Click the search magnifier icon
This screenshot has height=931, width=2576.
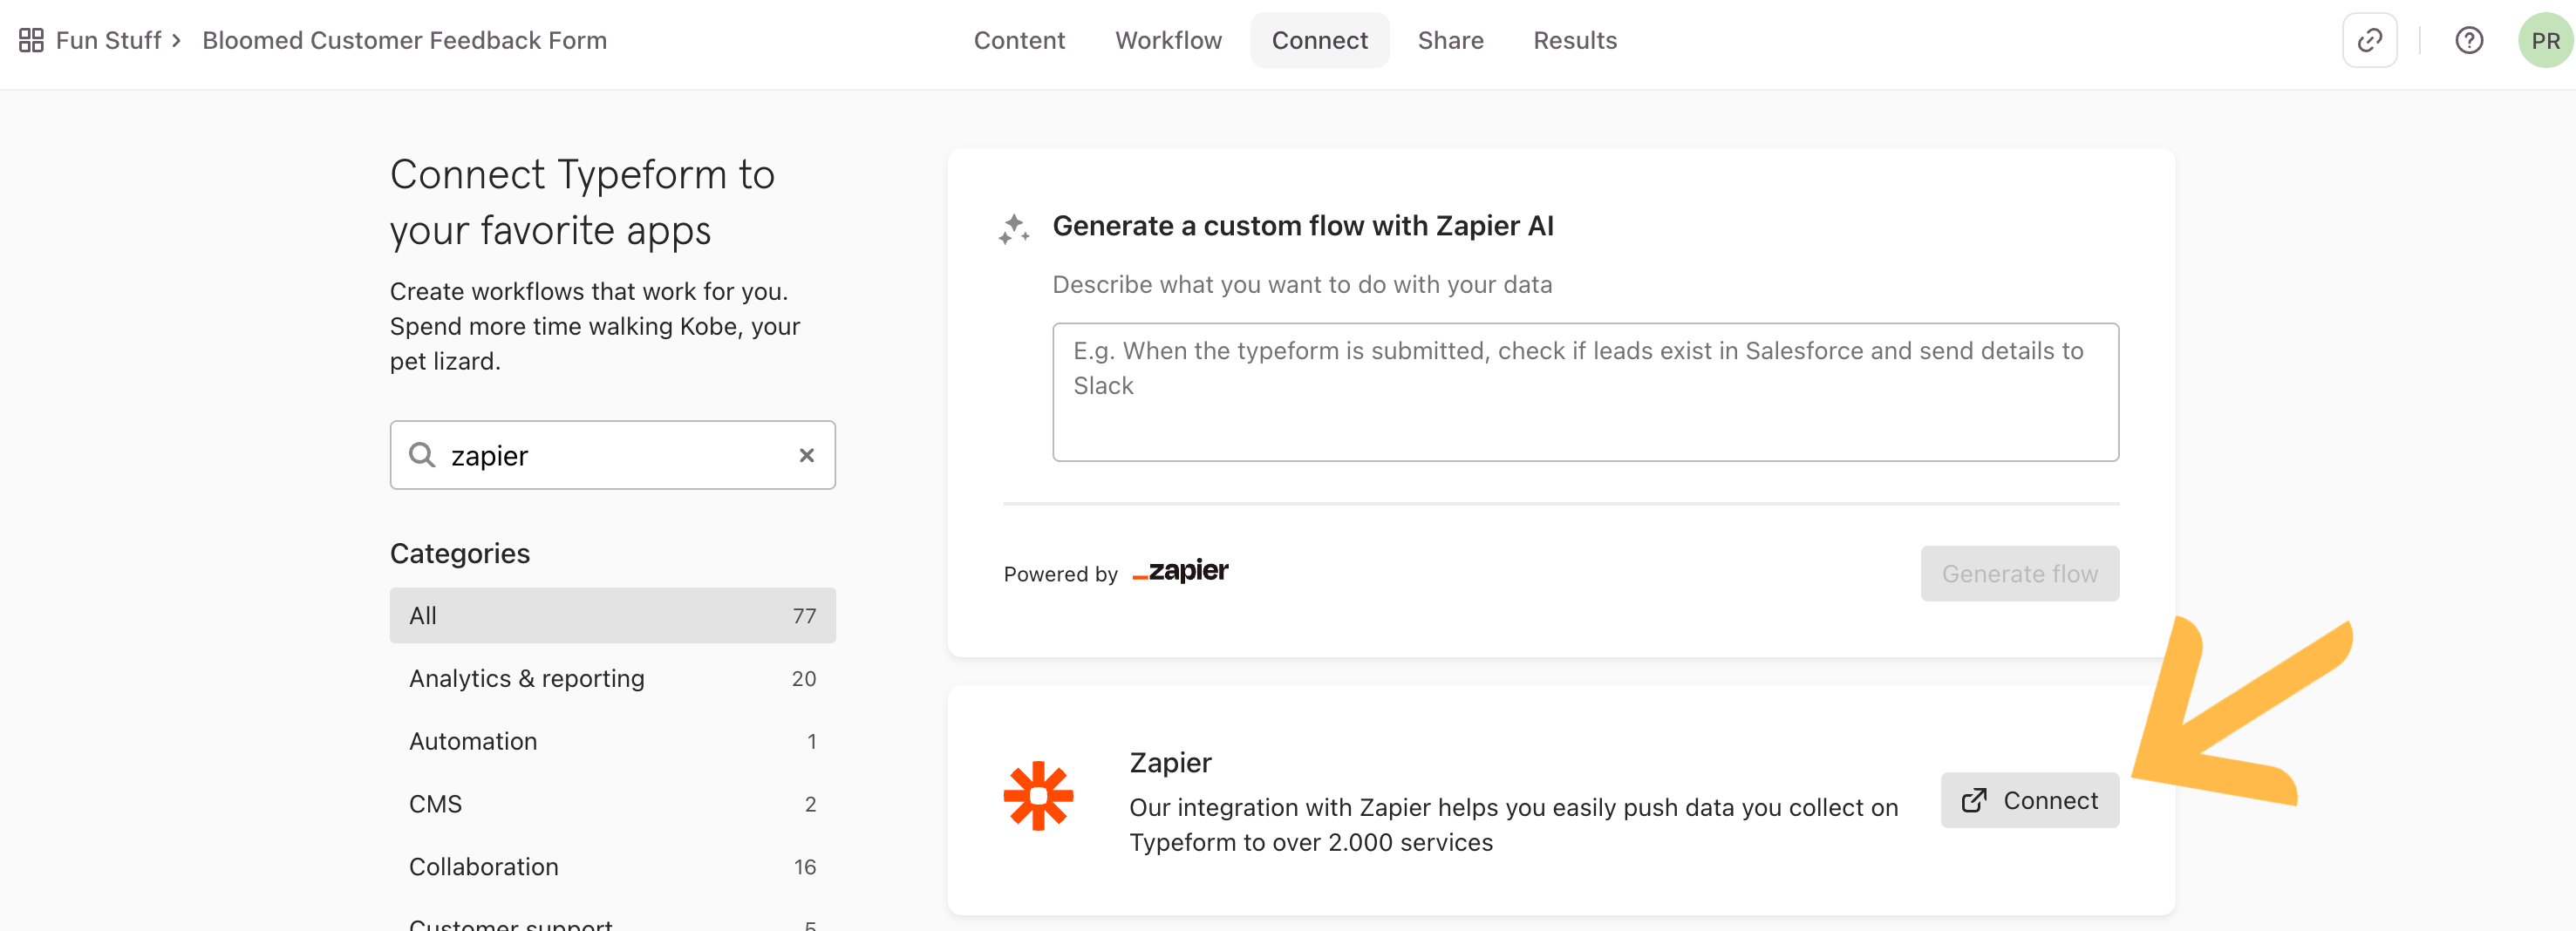tap(422, 455)
